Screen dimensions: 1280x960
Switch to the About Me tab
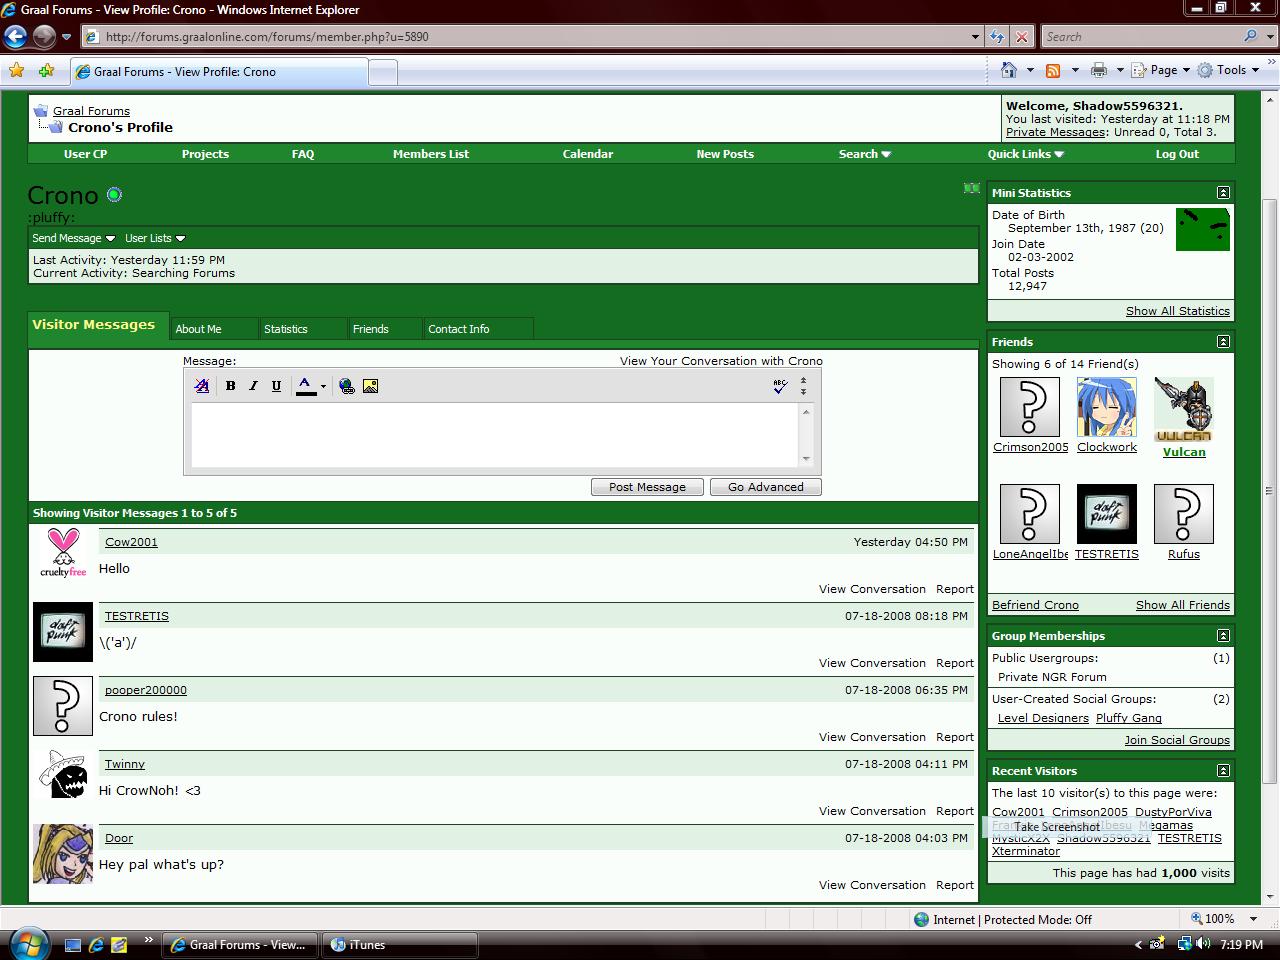point(213,329)
